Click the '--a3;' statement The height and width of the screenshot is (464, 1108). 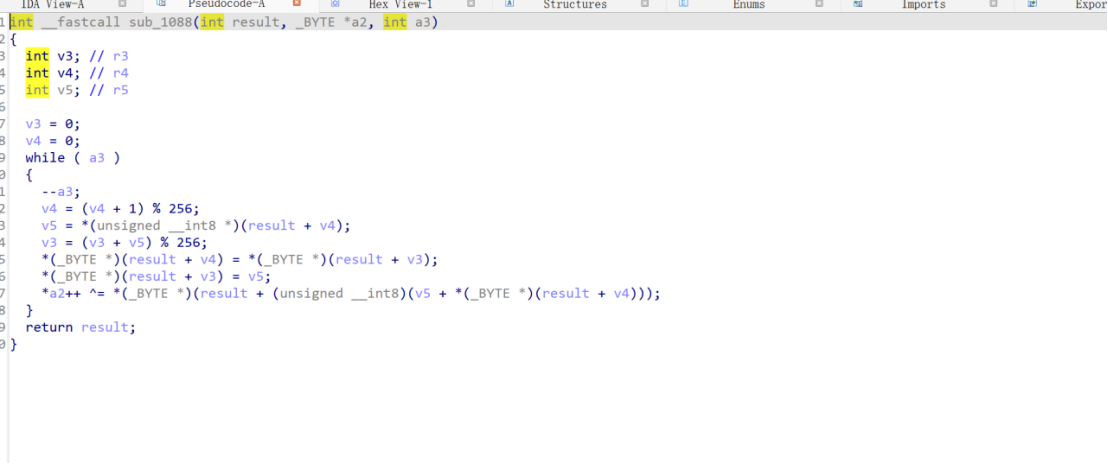[x=61, y=191]
